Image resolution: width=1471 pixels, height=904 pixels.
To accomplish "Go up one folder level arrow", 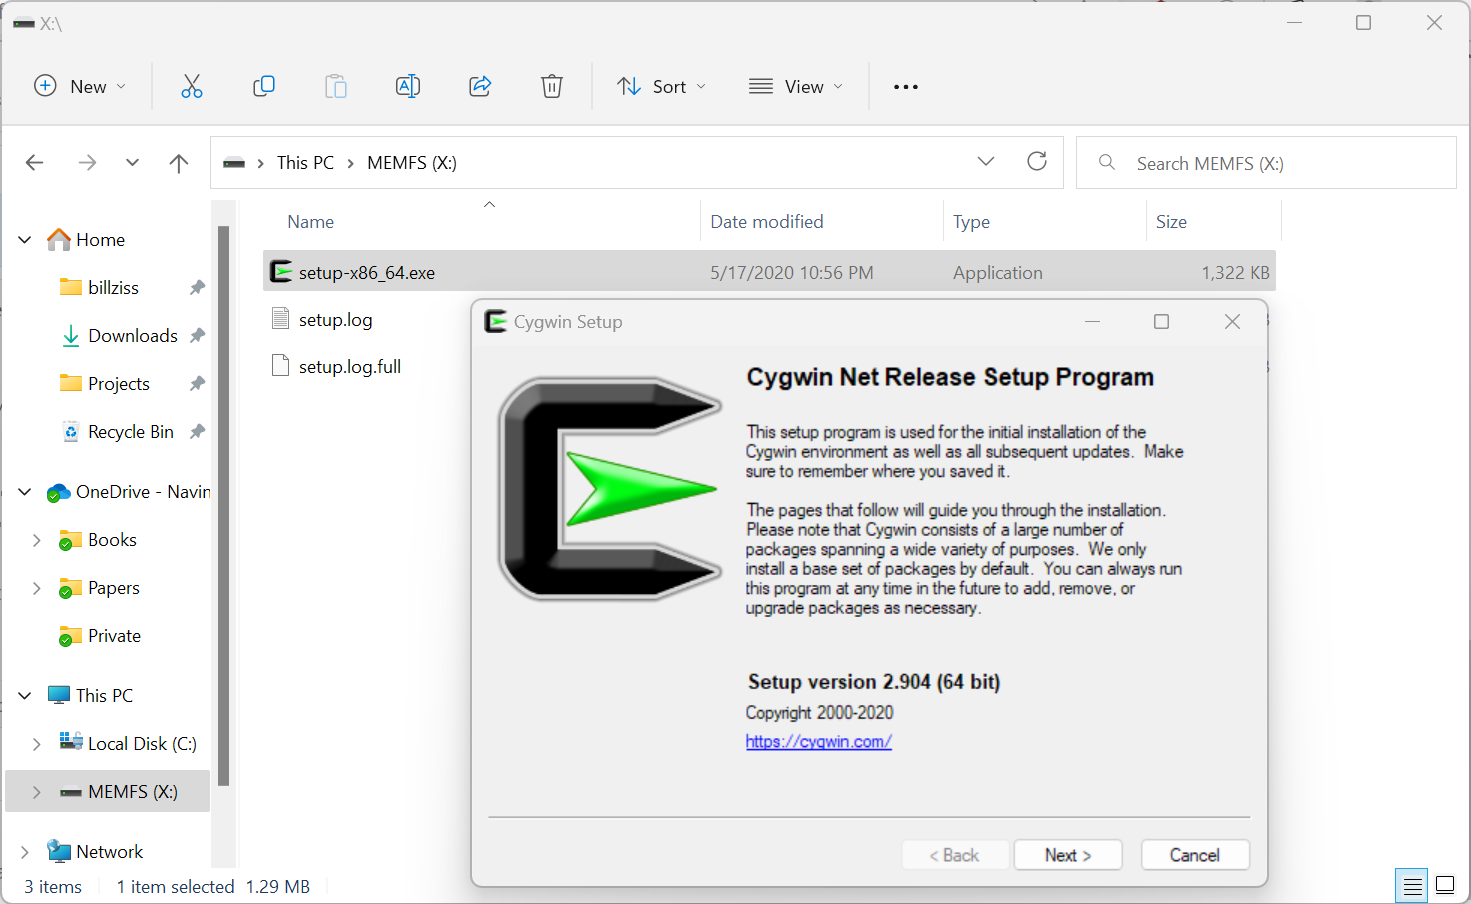I will (x=179, y=163).
